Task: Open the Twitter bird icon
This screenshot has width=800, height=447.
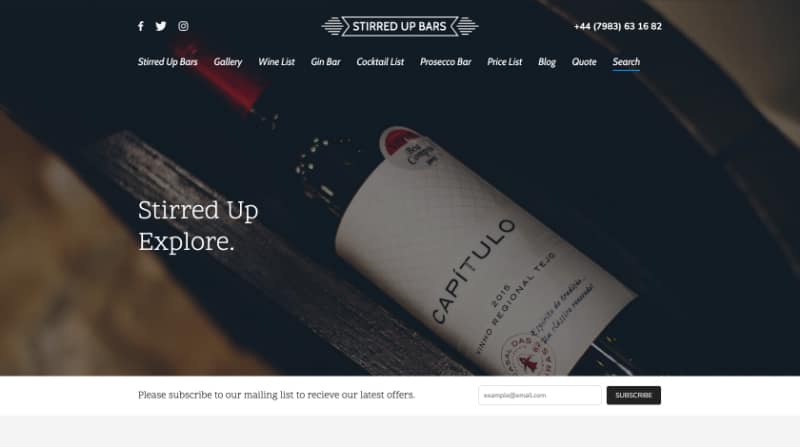Action: click(161, 26)
